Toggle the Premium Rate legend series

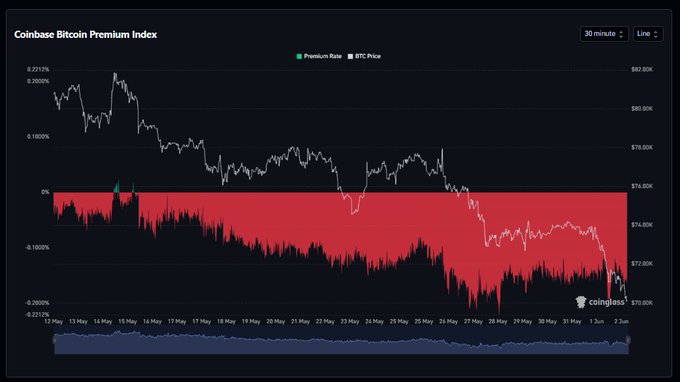click(x=319, y=56)
